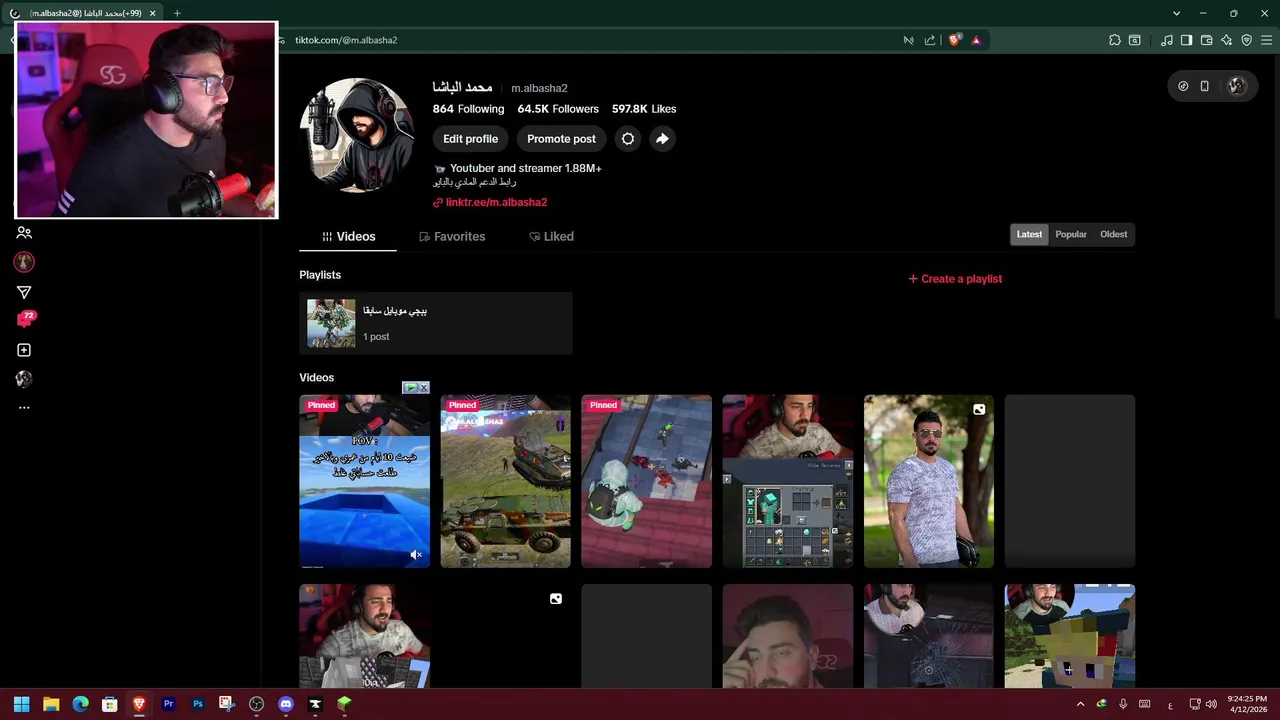
Task: Click the Upload plus icon in sidebar
Action: 24,350
